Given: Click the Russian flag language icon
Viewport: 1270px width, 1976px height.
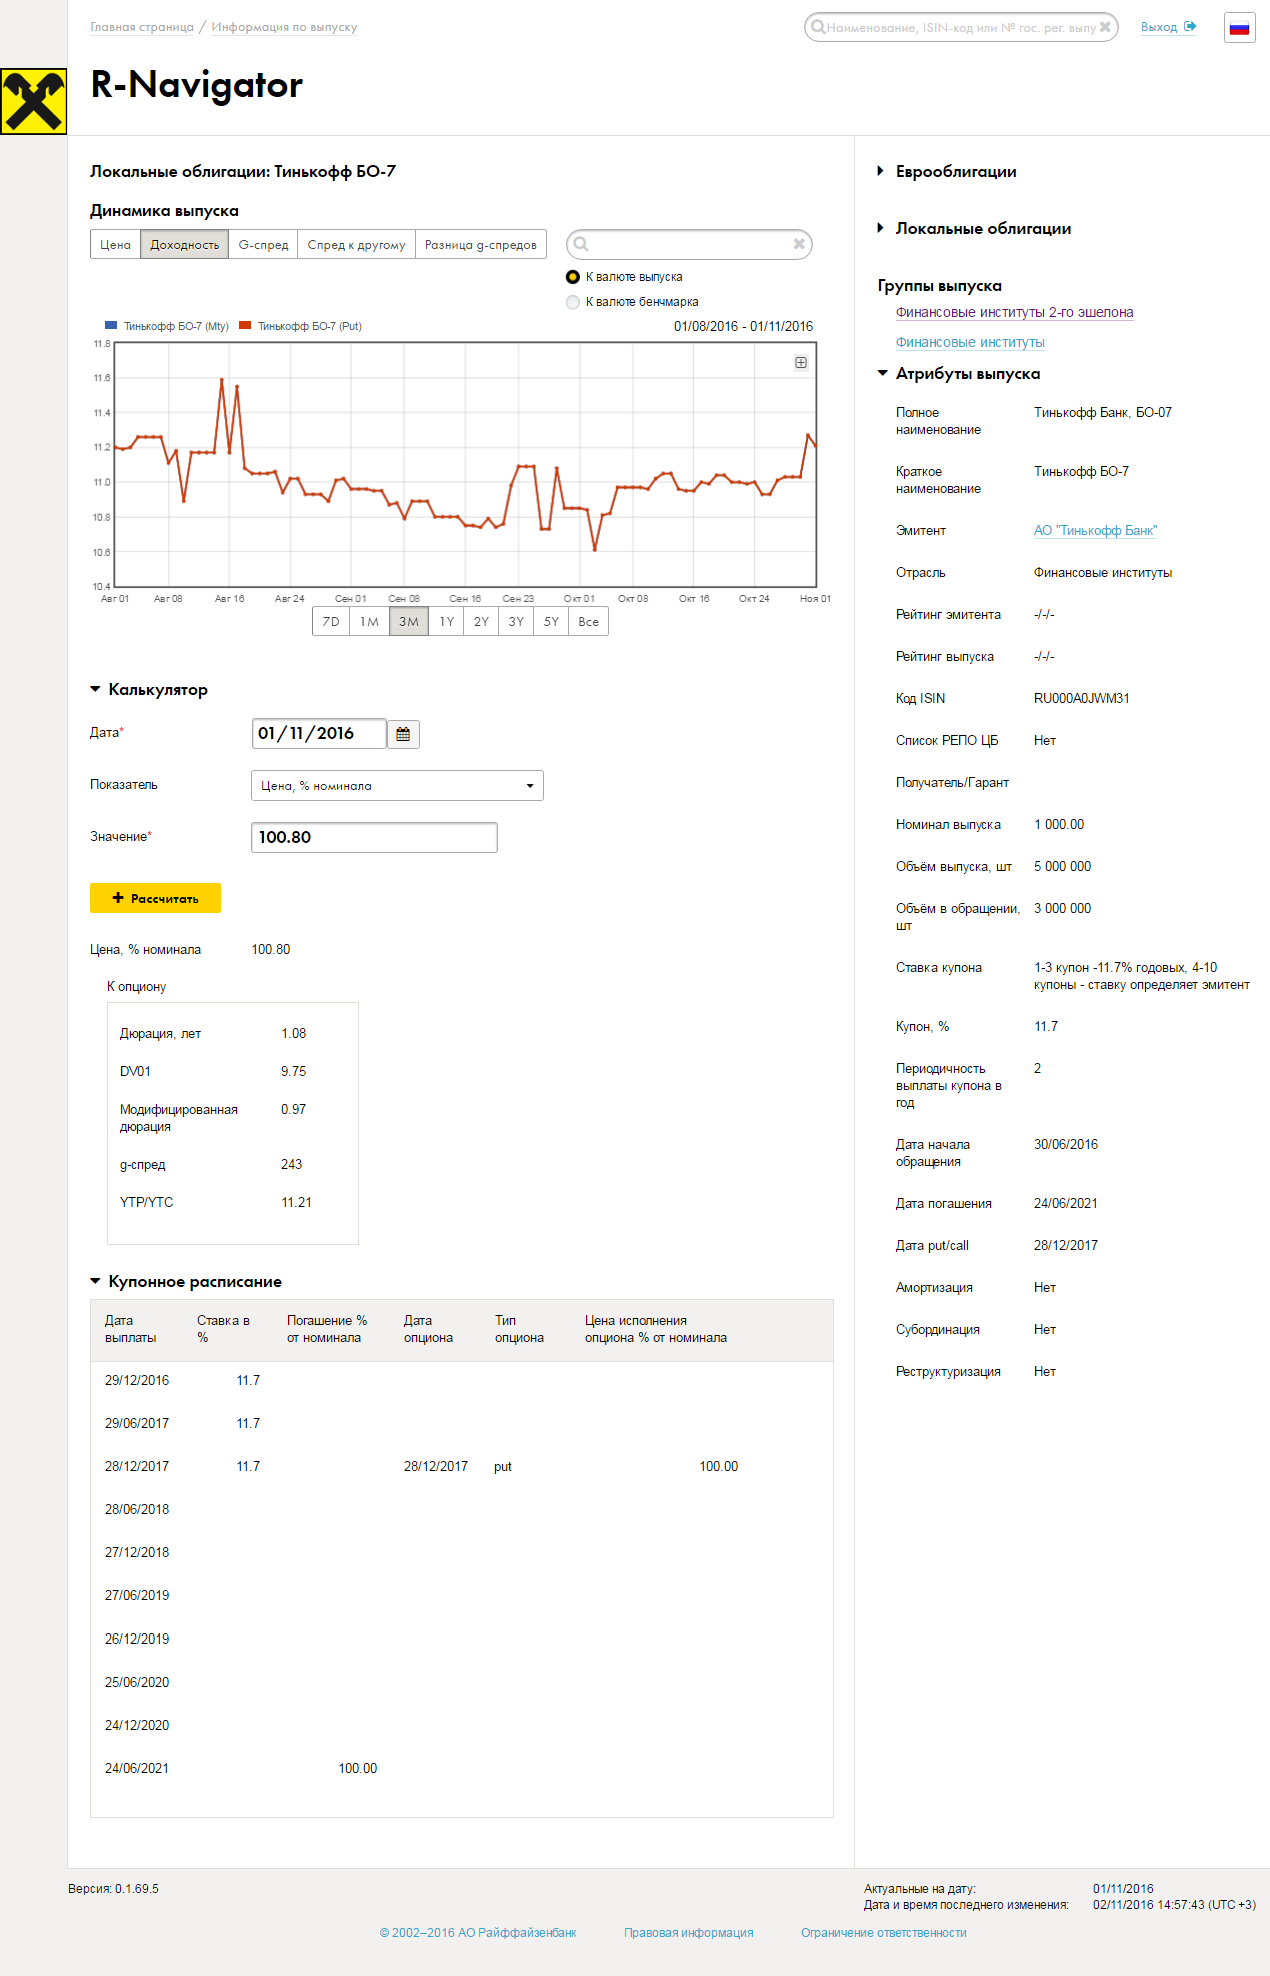Looking at the screenshot, I should click(x=1240, y=28).
